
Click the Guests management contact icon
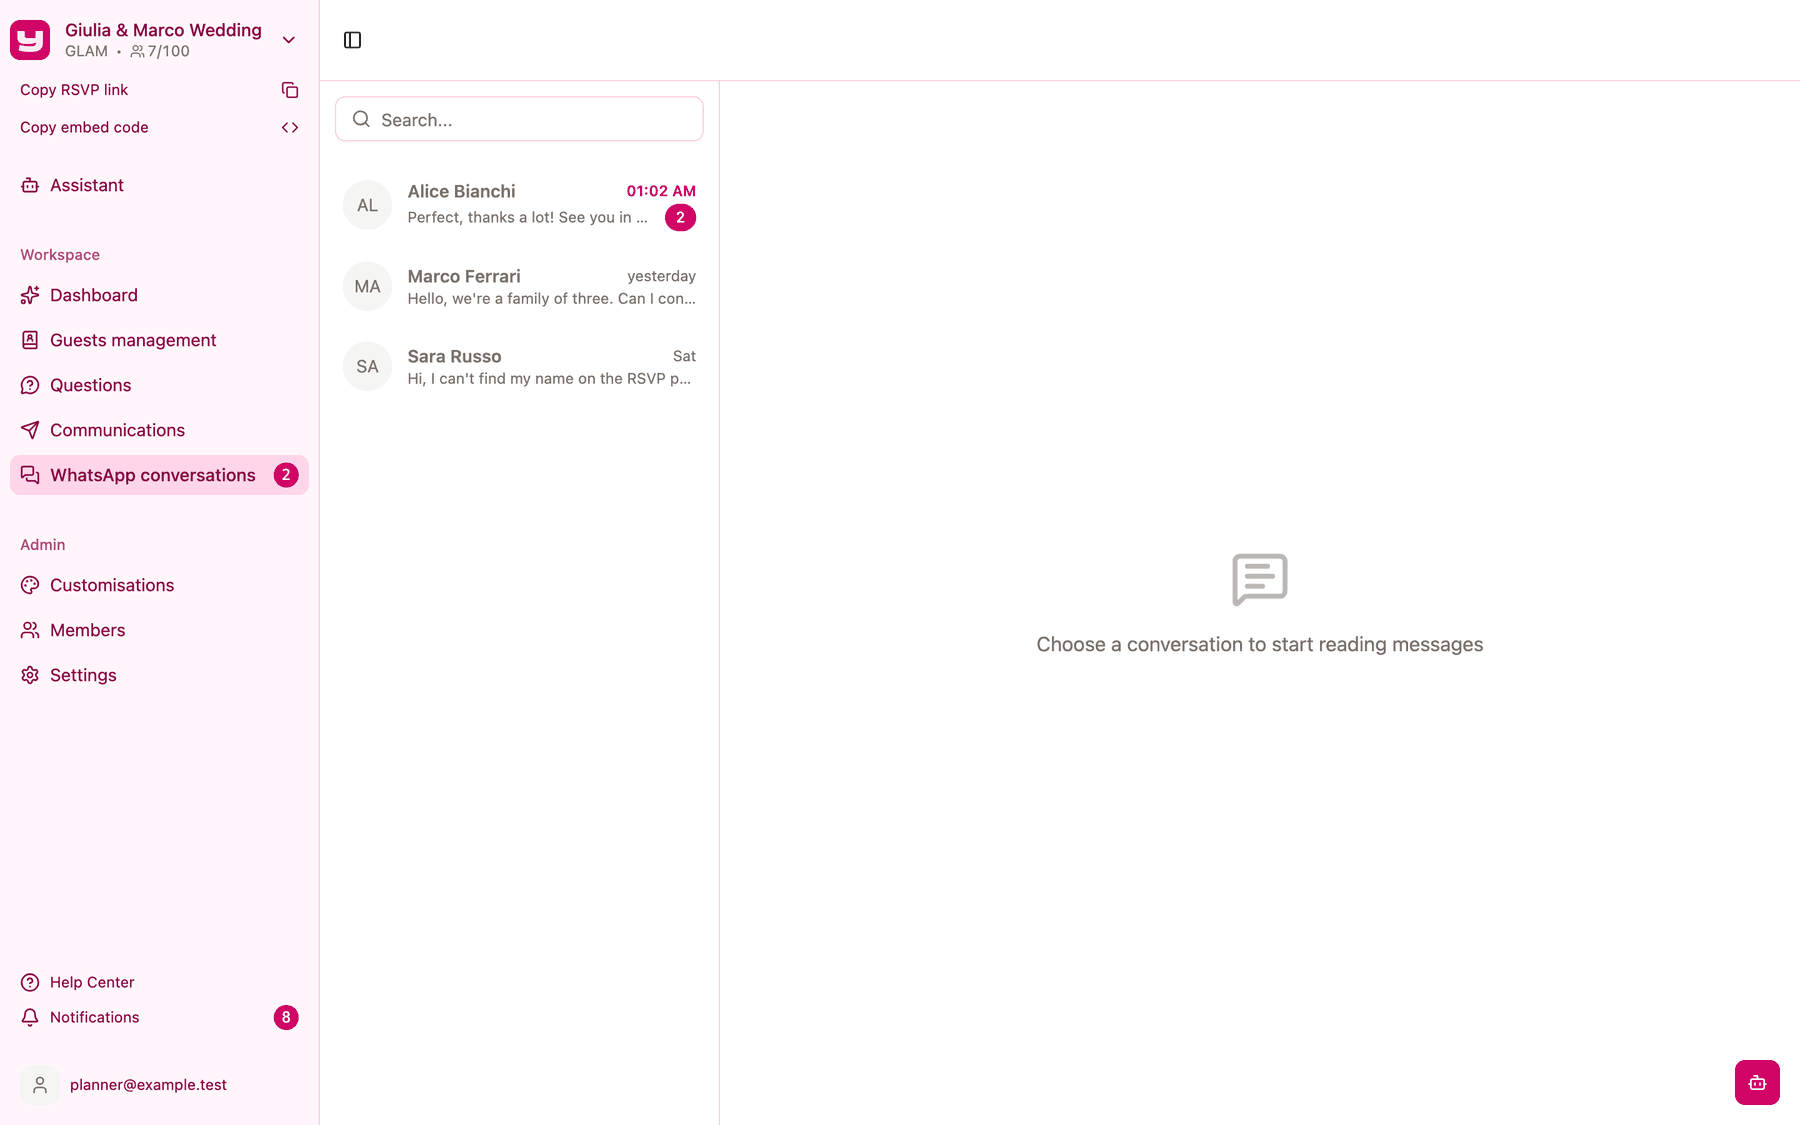pyautogui.click(x=30, y=340)
